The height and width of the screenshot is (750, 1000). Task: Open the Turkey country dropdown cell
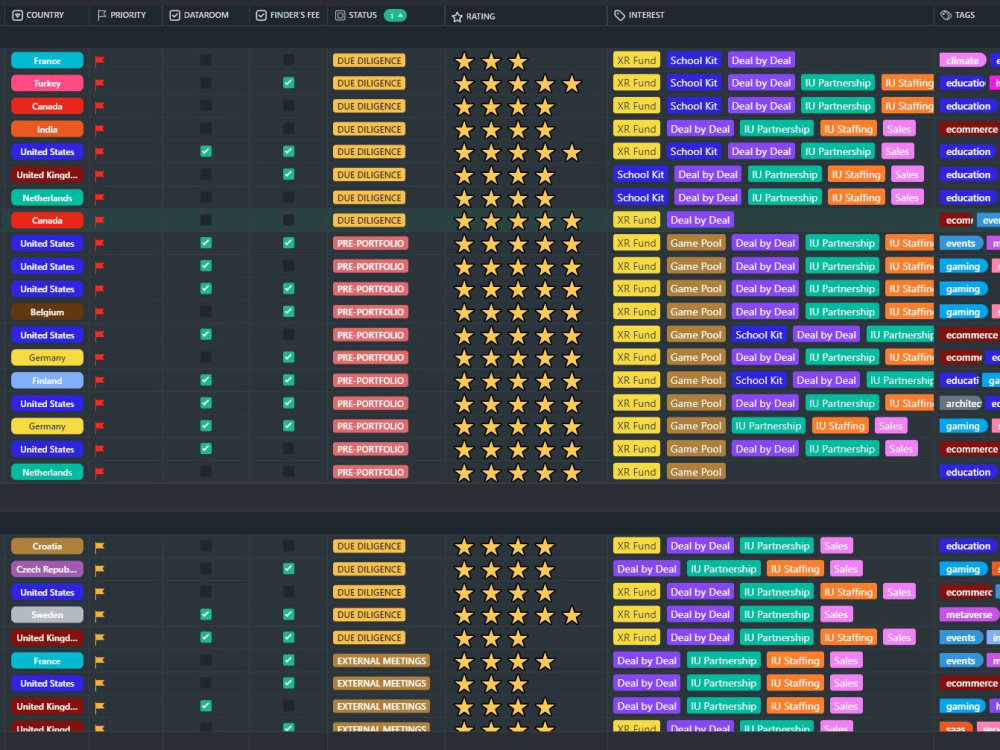click(47, 84)
